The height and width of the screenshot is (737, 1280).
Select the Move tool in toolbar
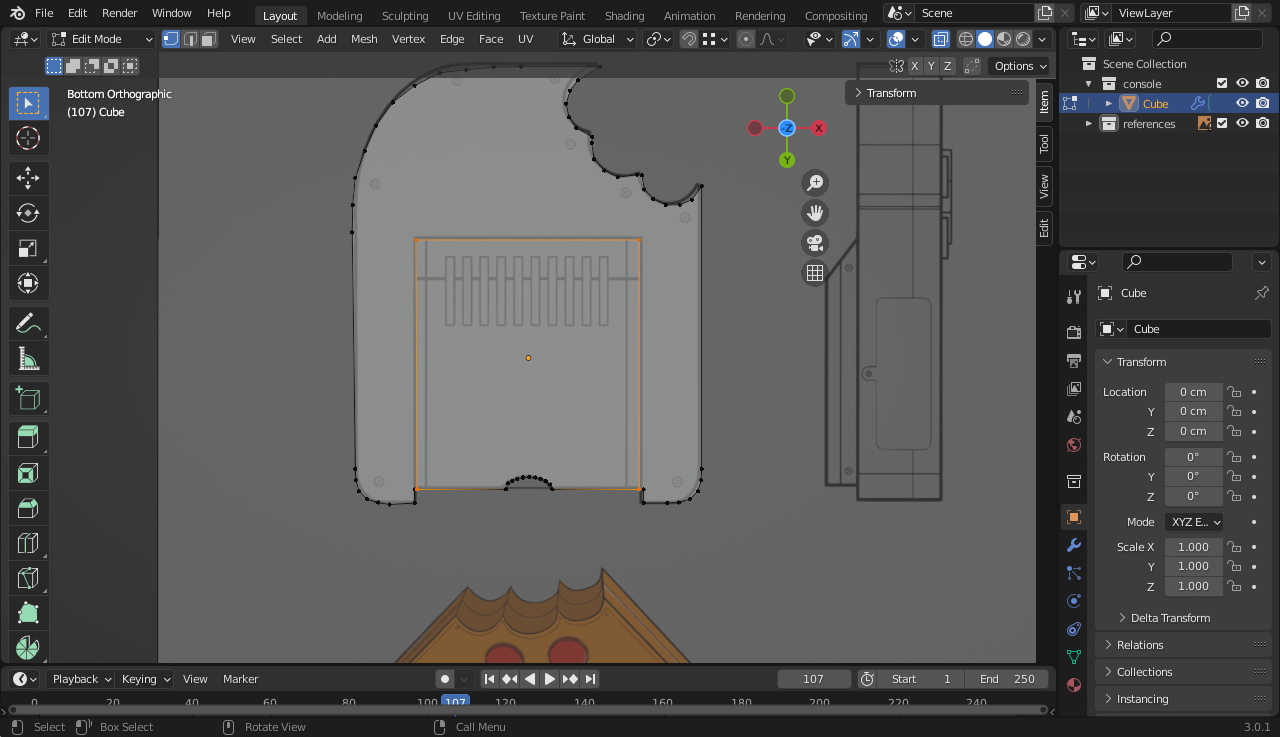coord(28,178)
